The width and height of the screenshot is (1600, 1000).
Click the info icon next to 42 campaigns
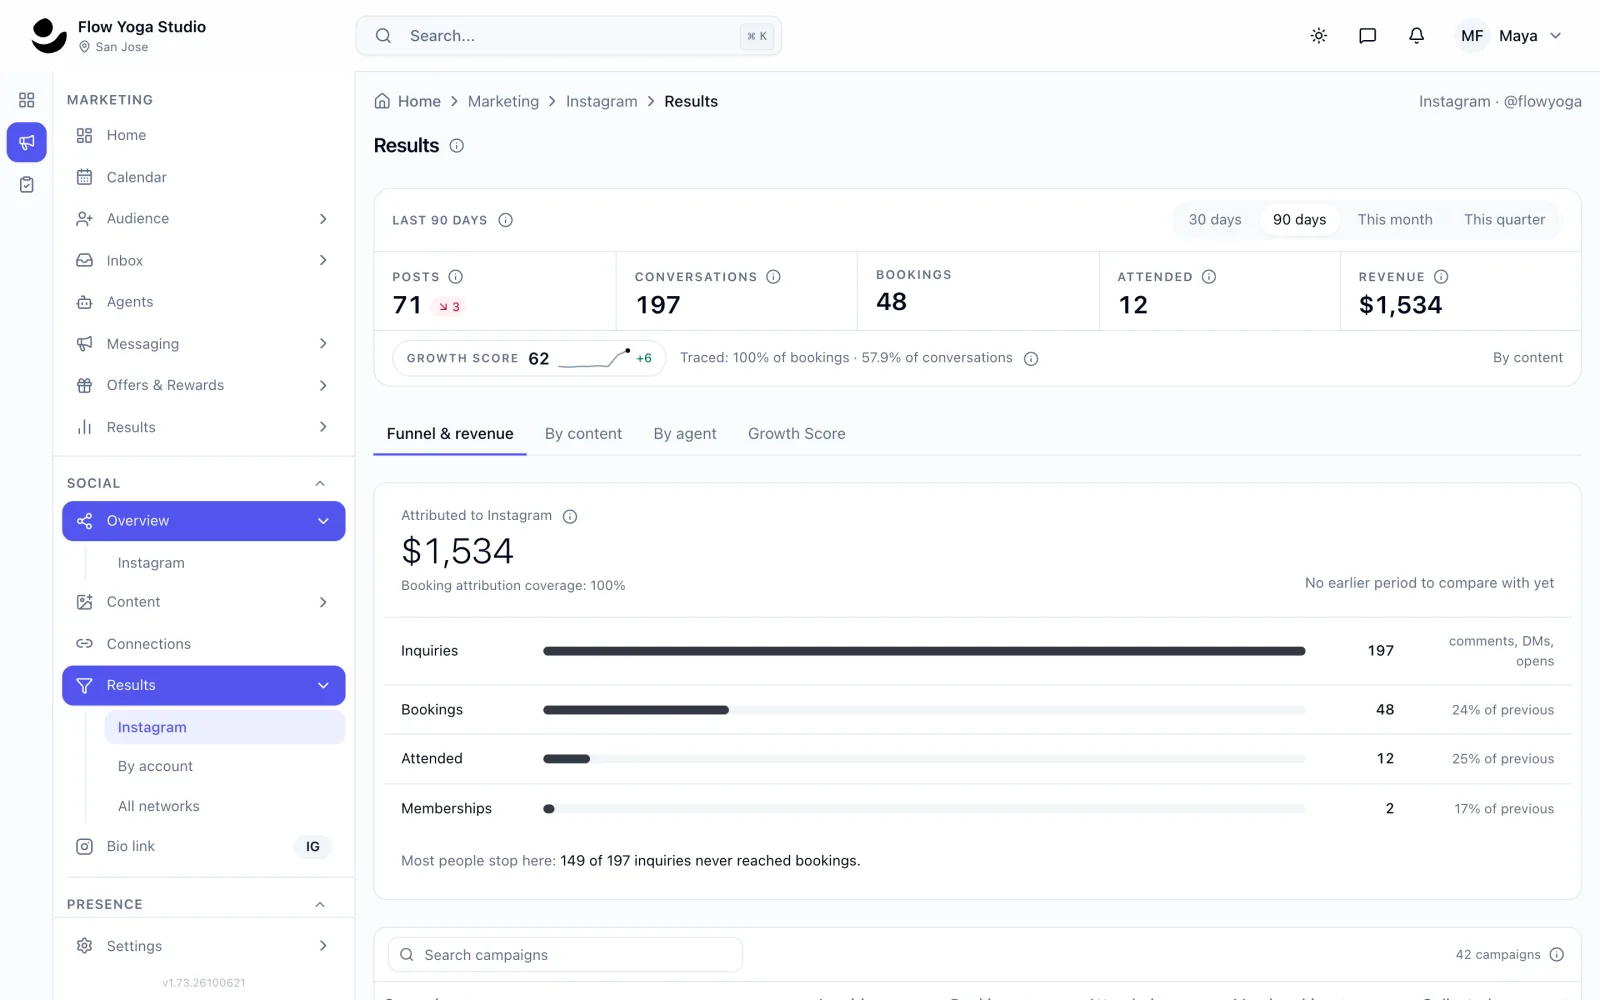1557,955
